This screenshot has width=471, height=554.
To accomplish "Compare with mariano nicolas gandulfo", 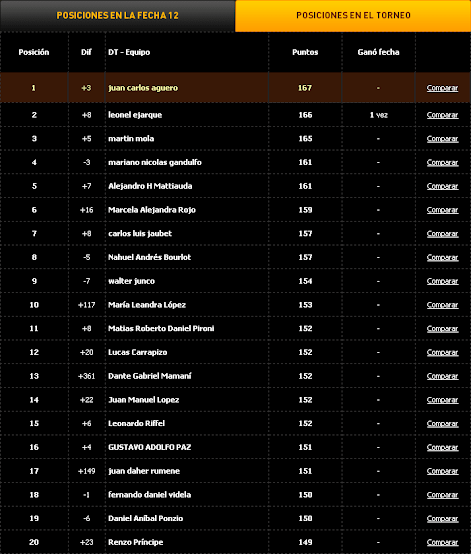I will click(442, 163).
